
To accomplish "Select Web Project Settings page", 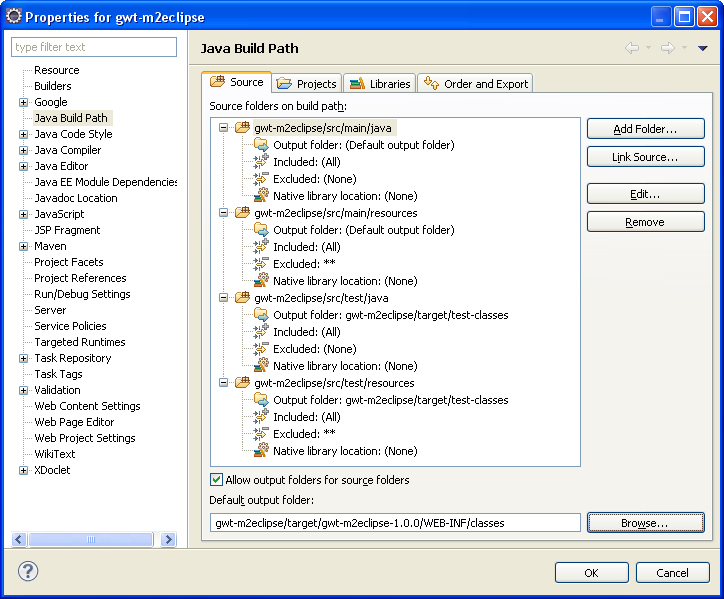I will pyautogui.click(x=85, y=438).
